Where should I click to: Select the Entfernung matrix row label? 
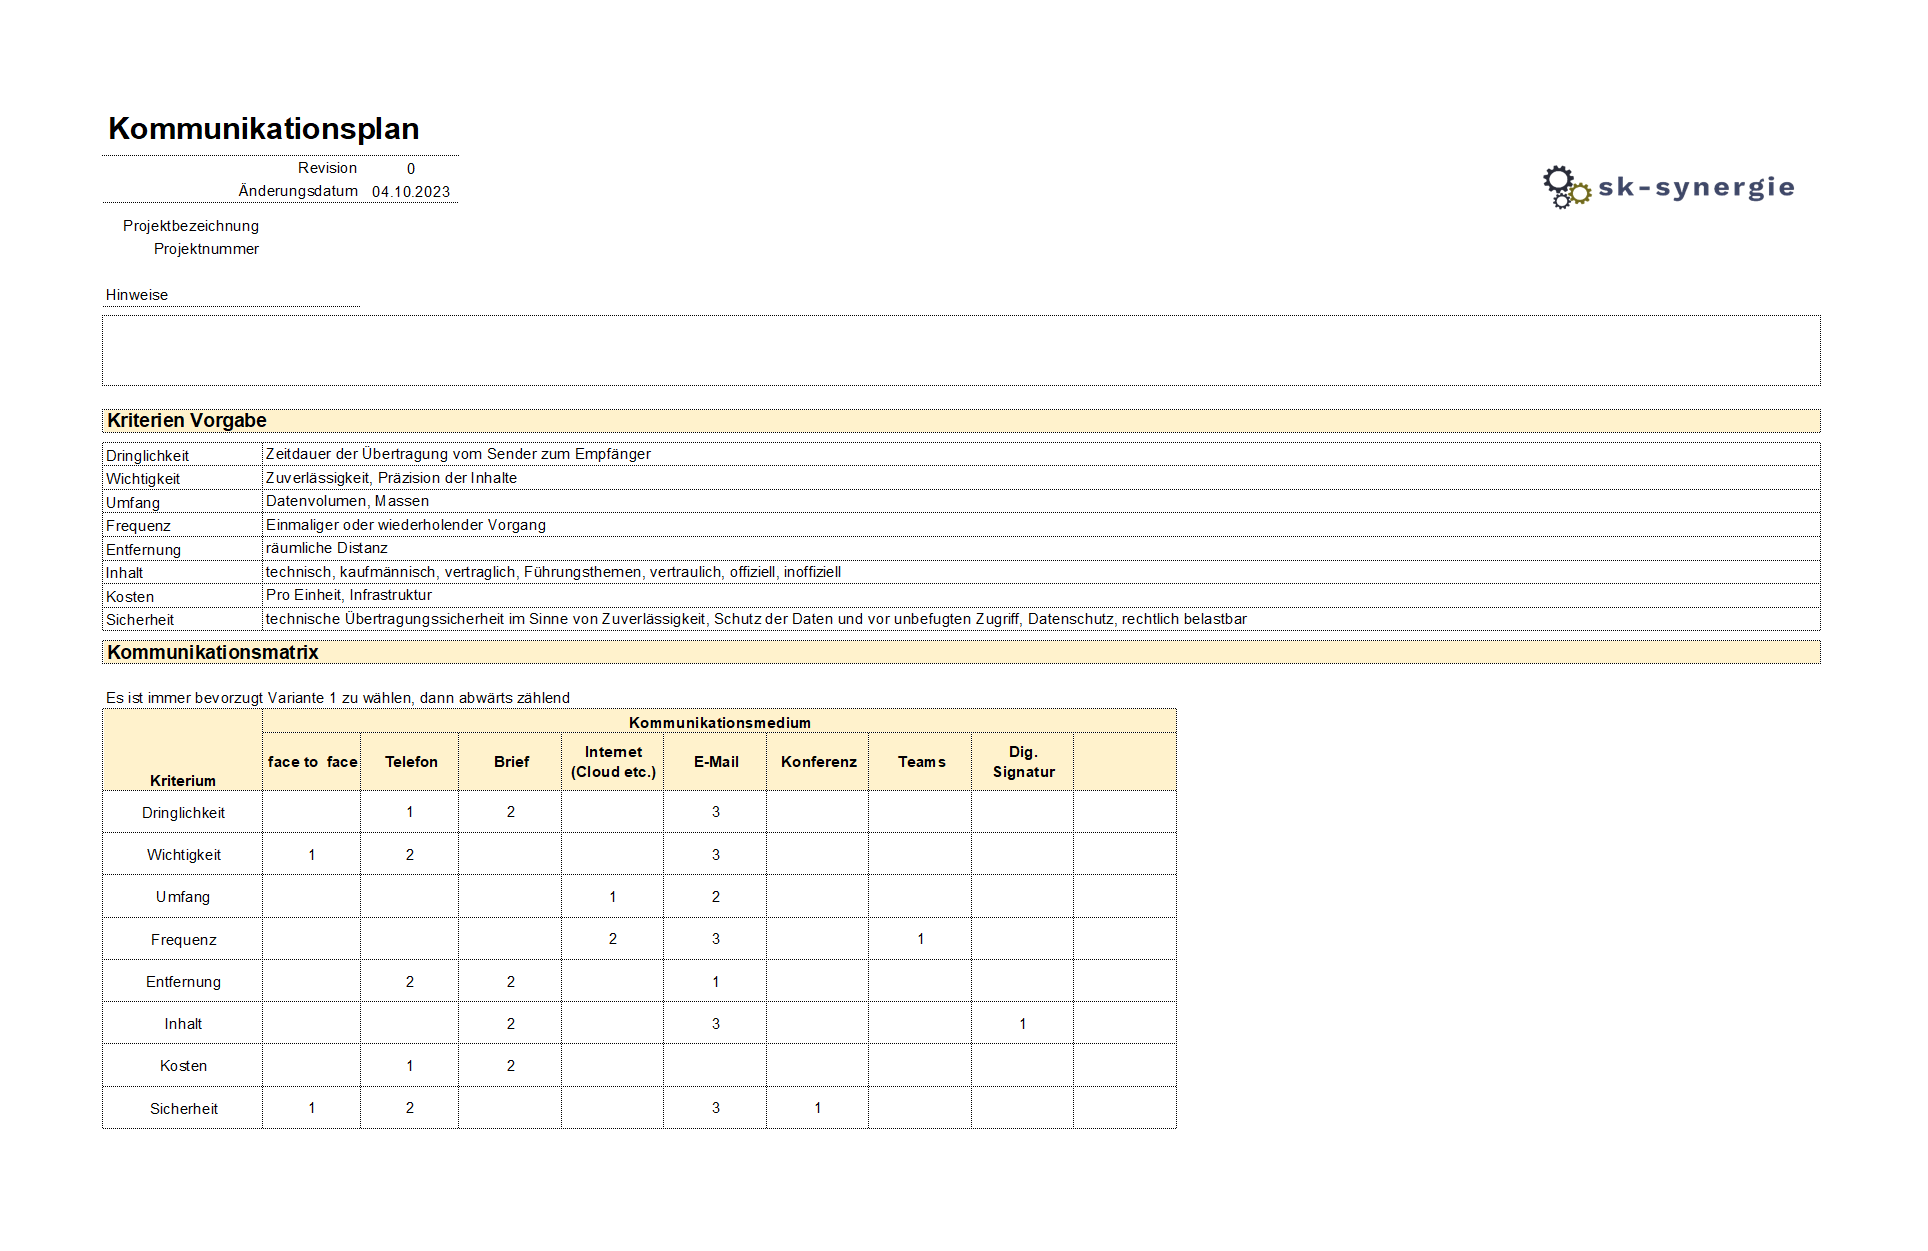pos(183,982)
